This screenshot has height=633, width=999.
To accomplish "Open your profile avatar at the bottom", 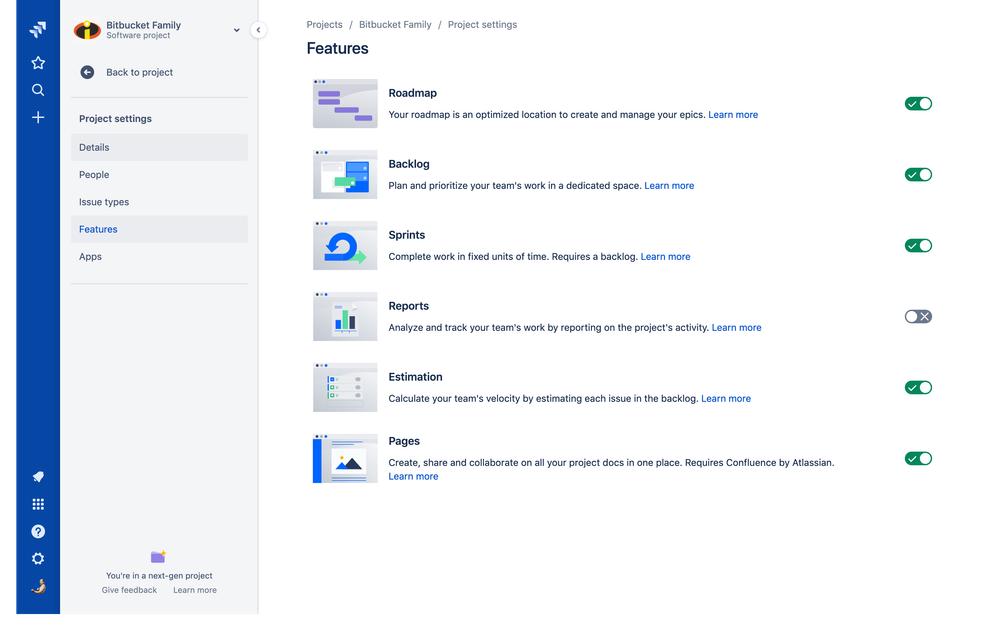I will tap(37, 586).
